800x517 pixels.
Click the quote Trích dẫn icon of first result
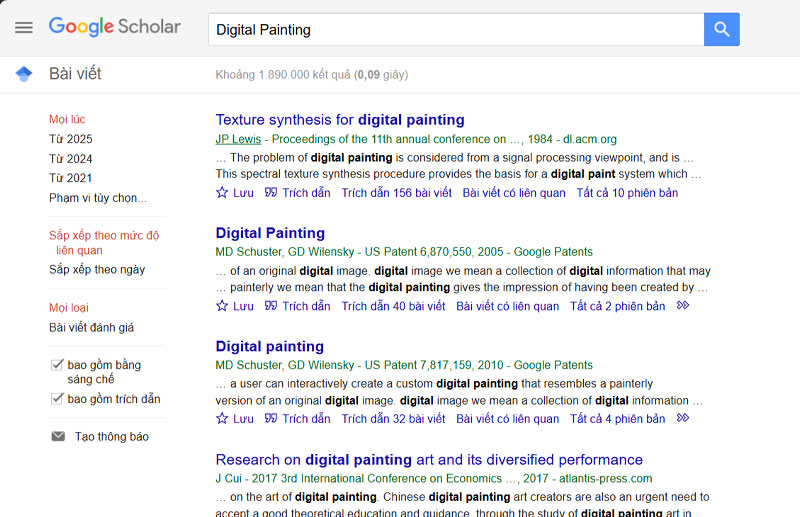coord(271,193)
